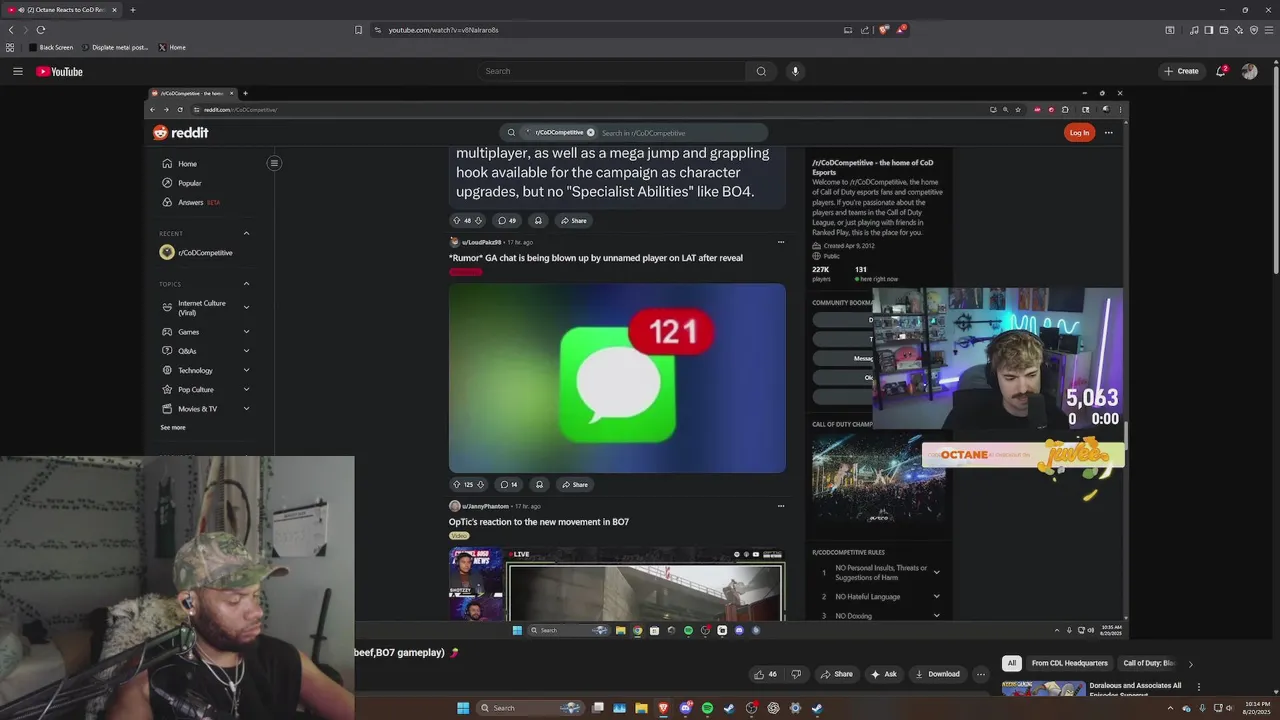1280x720 pixels.
Task: Start YouTube voice search with microphone
Action: (795, 71)
